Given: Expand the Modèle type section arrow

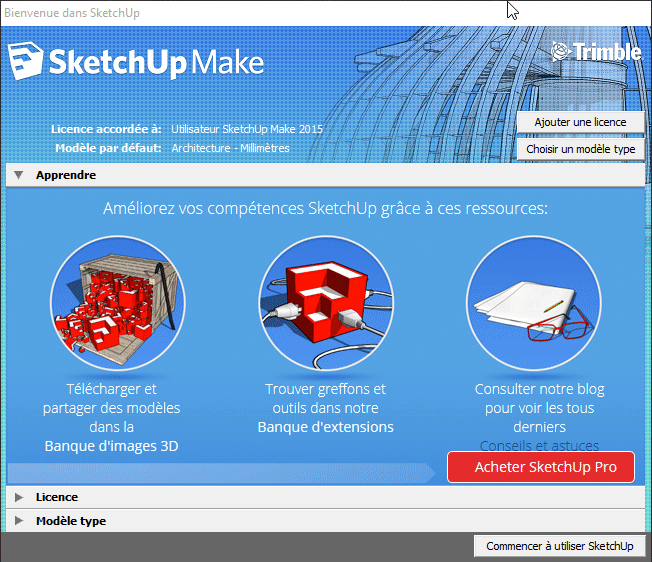Looking at the screenshot, I should pyautogui.click(x=18, y=521).
